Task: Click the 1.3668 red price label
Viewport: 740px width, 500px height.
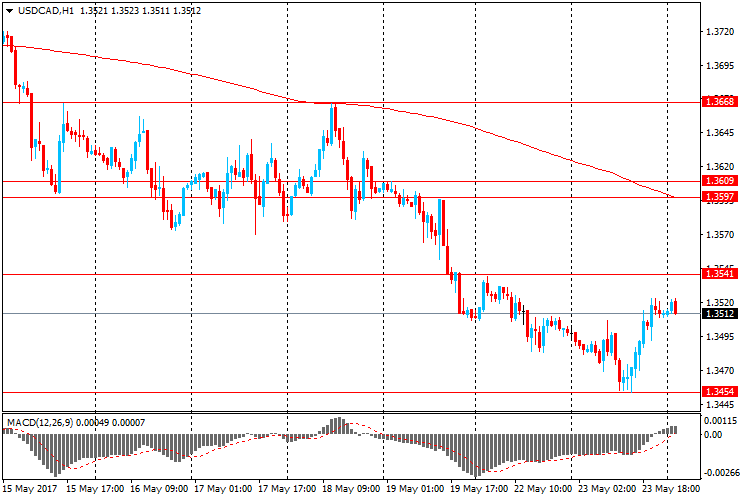Action: pos(718,102)
